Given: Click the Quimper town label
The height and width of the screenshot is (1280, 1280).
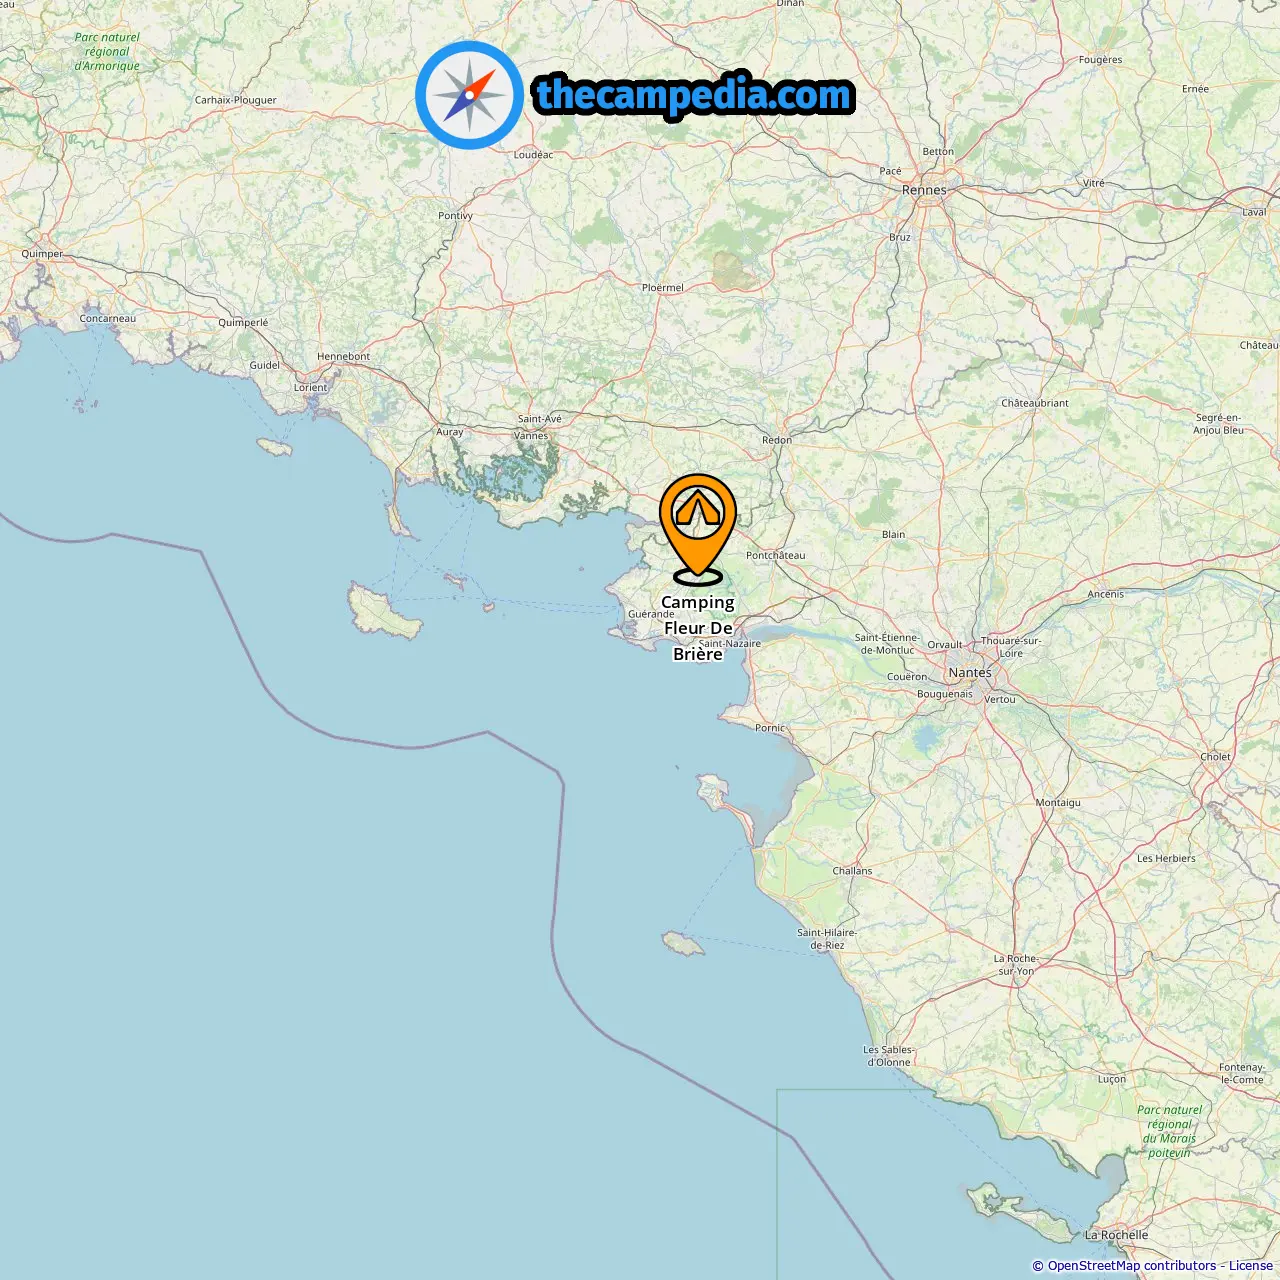Looking at the screenshot, I should pyautogui.click(x=42, y=254).
